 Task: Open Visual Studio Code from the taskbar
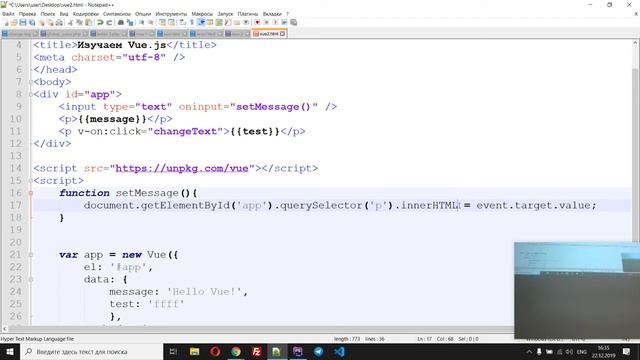click(x=339, y=351)
